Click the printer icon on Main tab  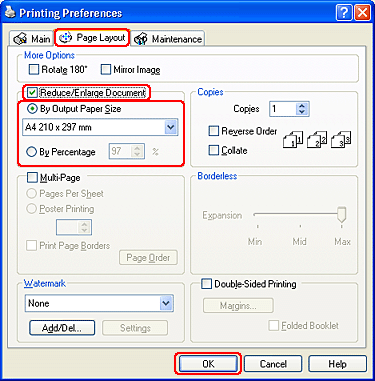point(20,39)
